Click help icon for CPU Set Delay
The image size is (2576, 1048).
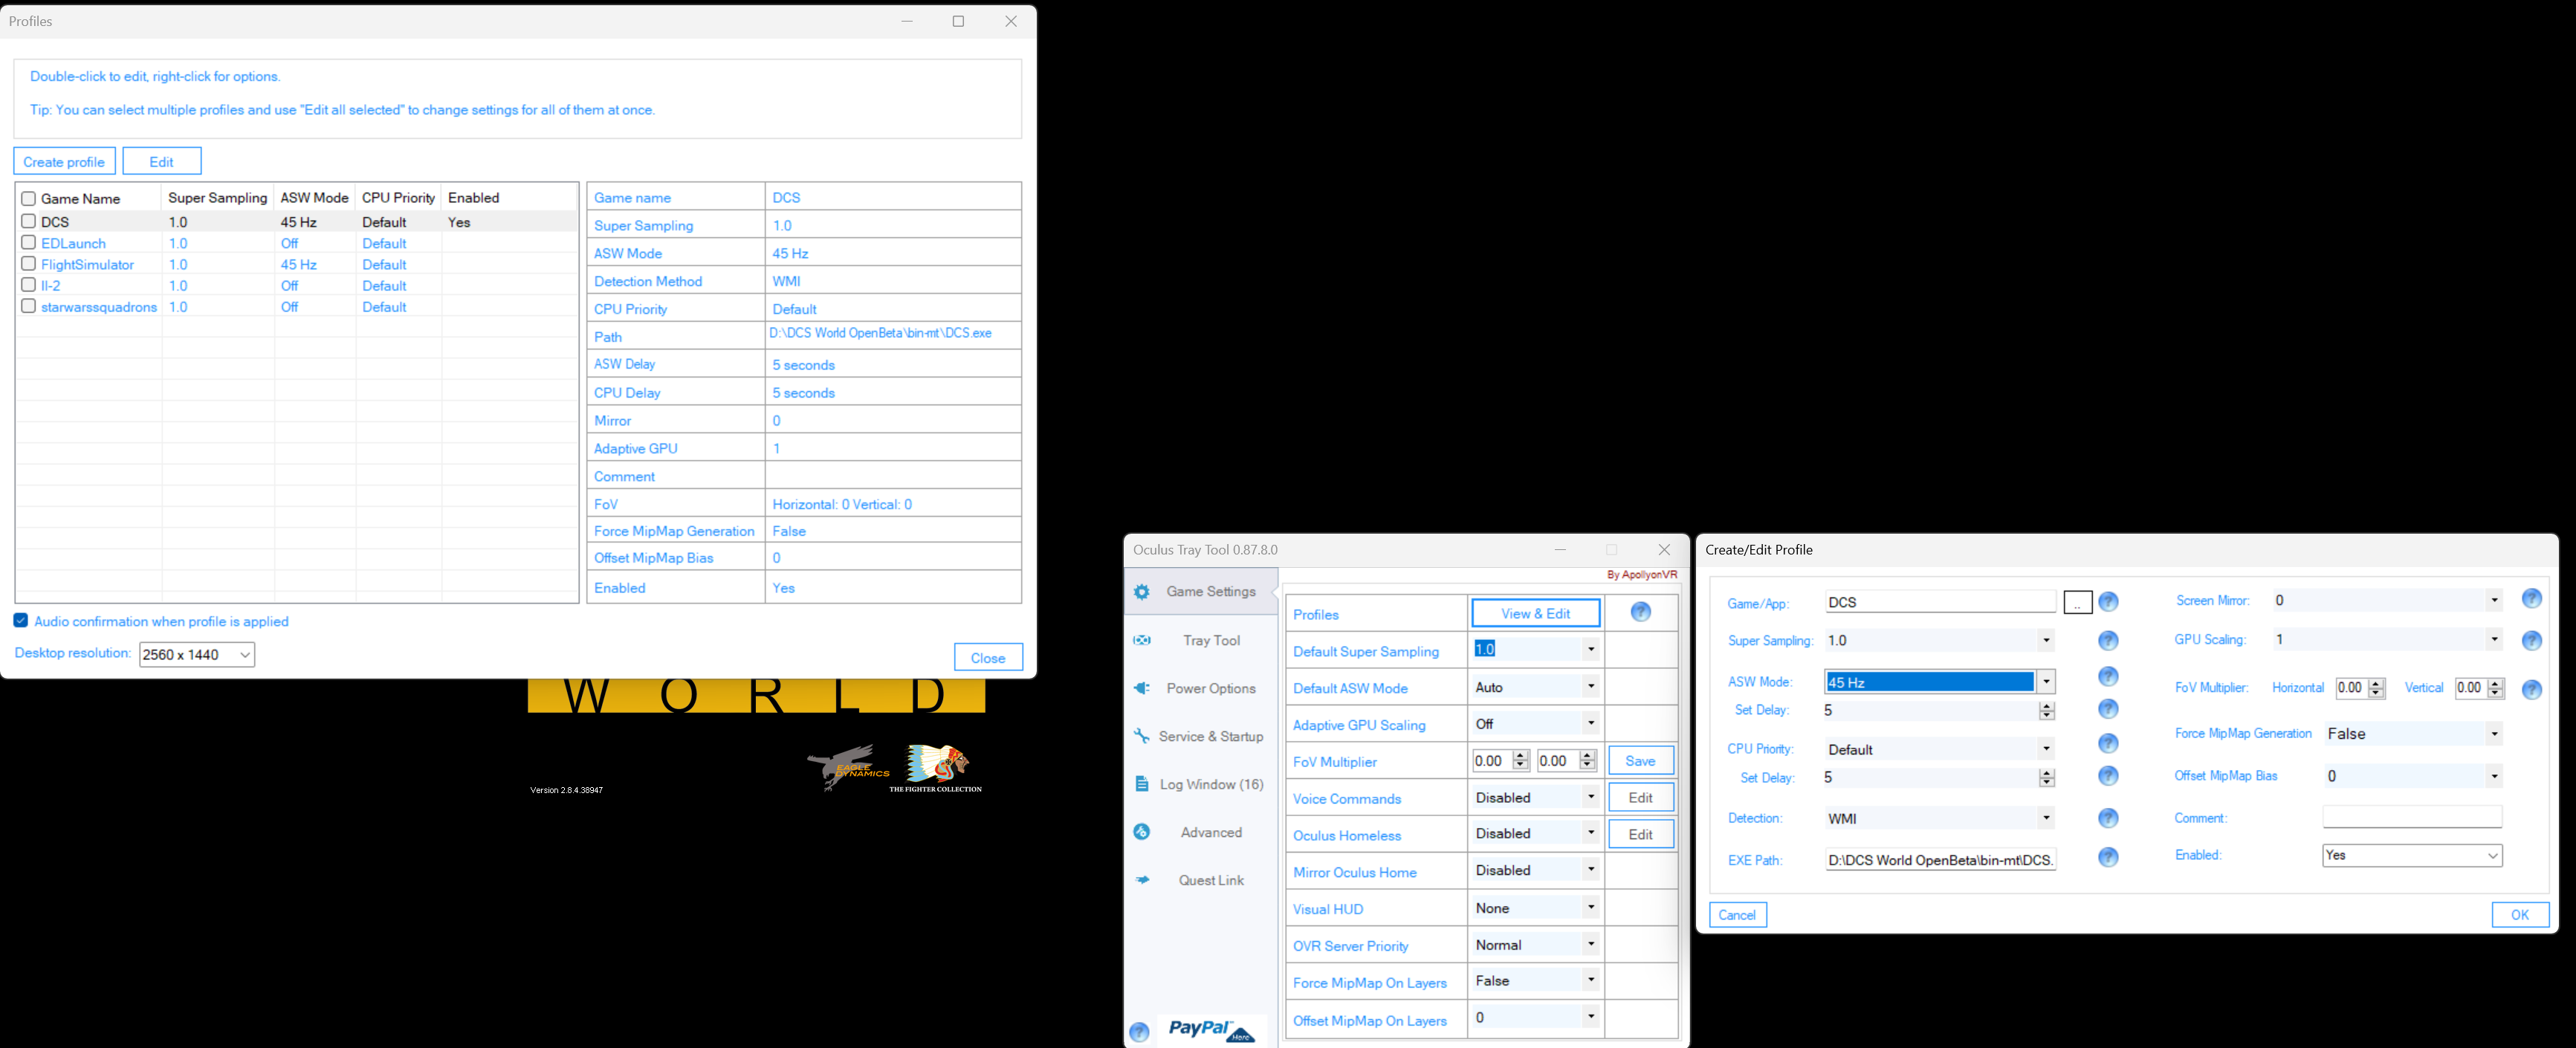pyautogui.click(x=2108, y=776)
